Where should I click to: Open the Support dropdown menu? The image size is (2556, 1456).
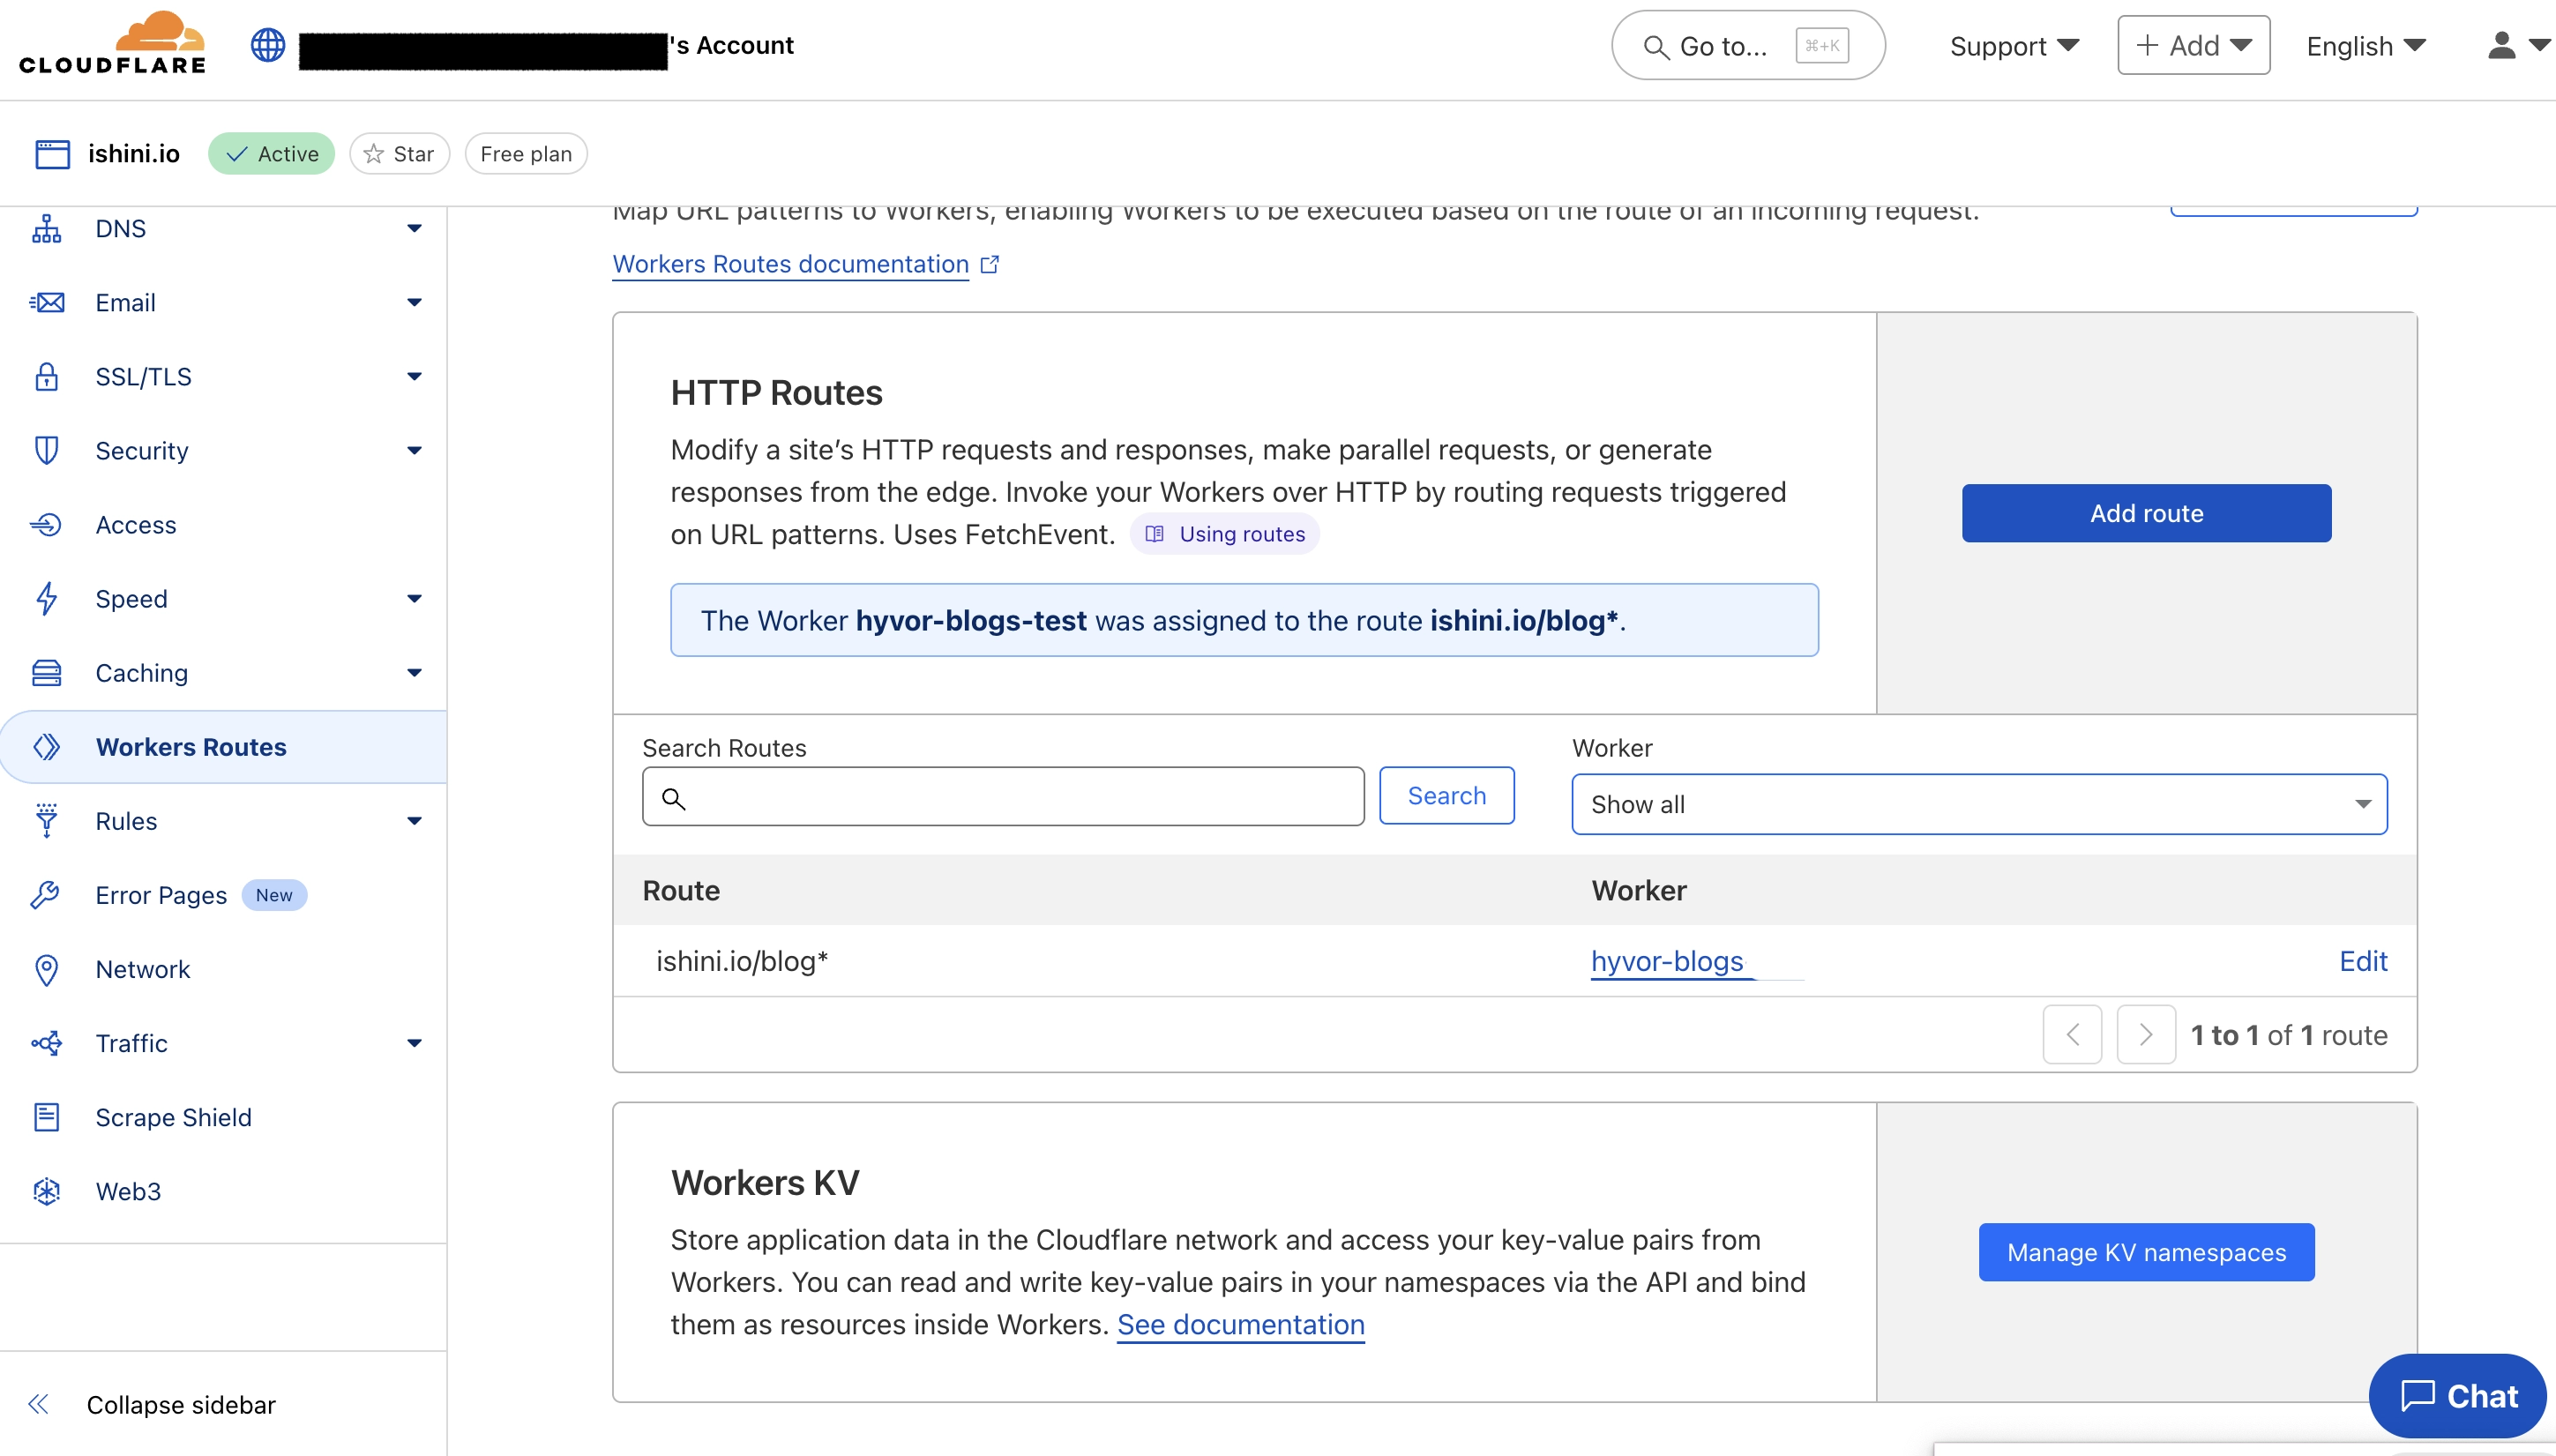(2014, 46)
